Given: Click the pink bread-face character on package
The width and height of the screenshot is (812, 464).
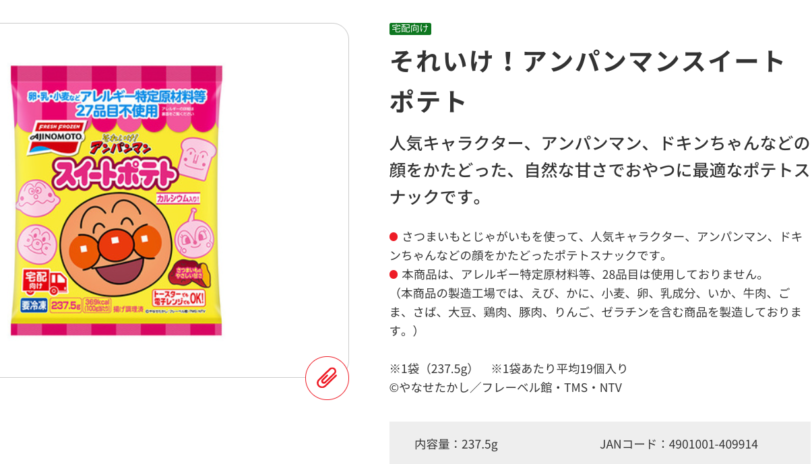Looking at the screenshot, I should [197, 158].
